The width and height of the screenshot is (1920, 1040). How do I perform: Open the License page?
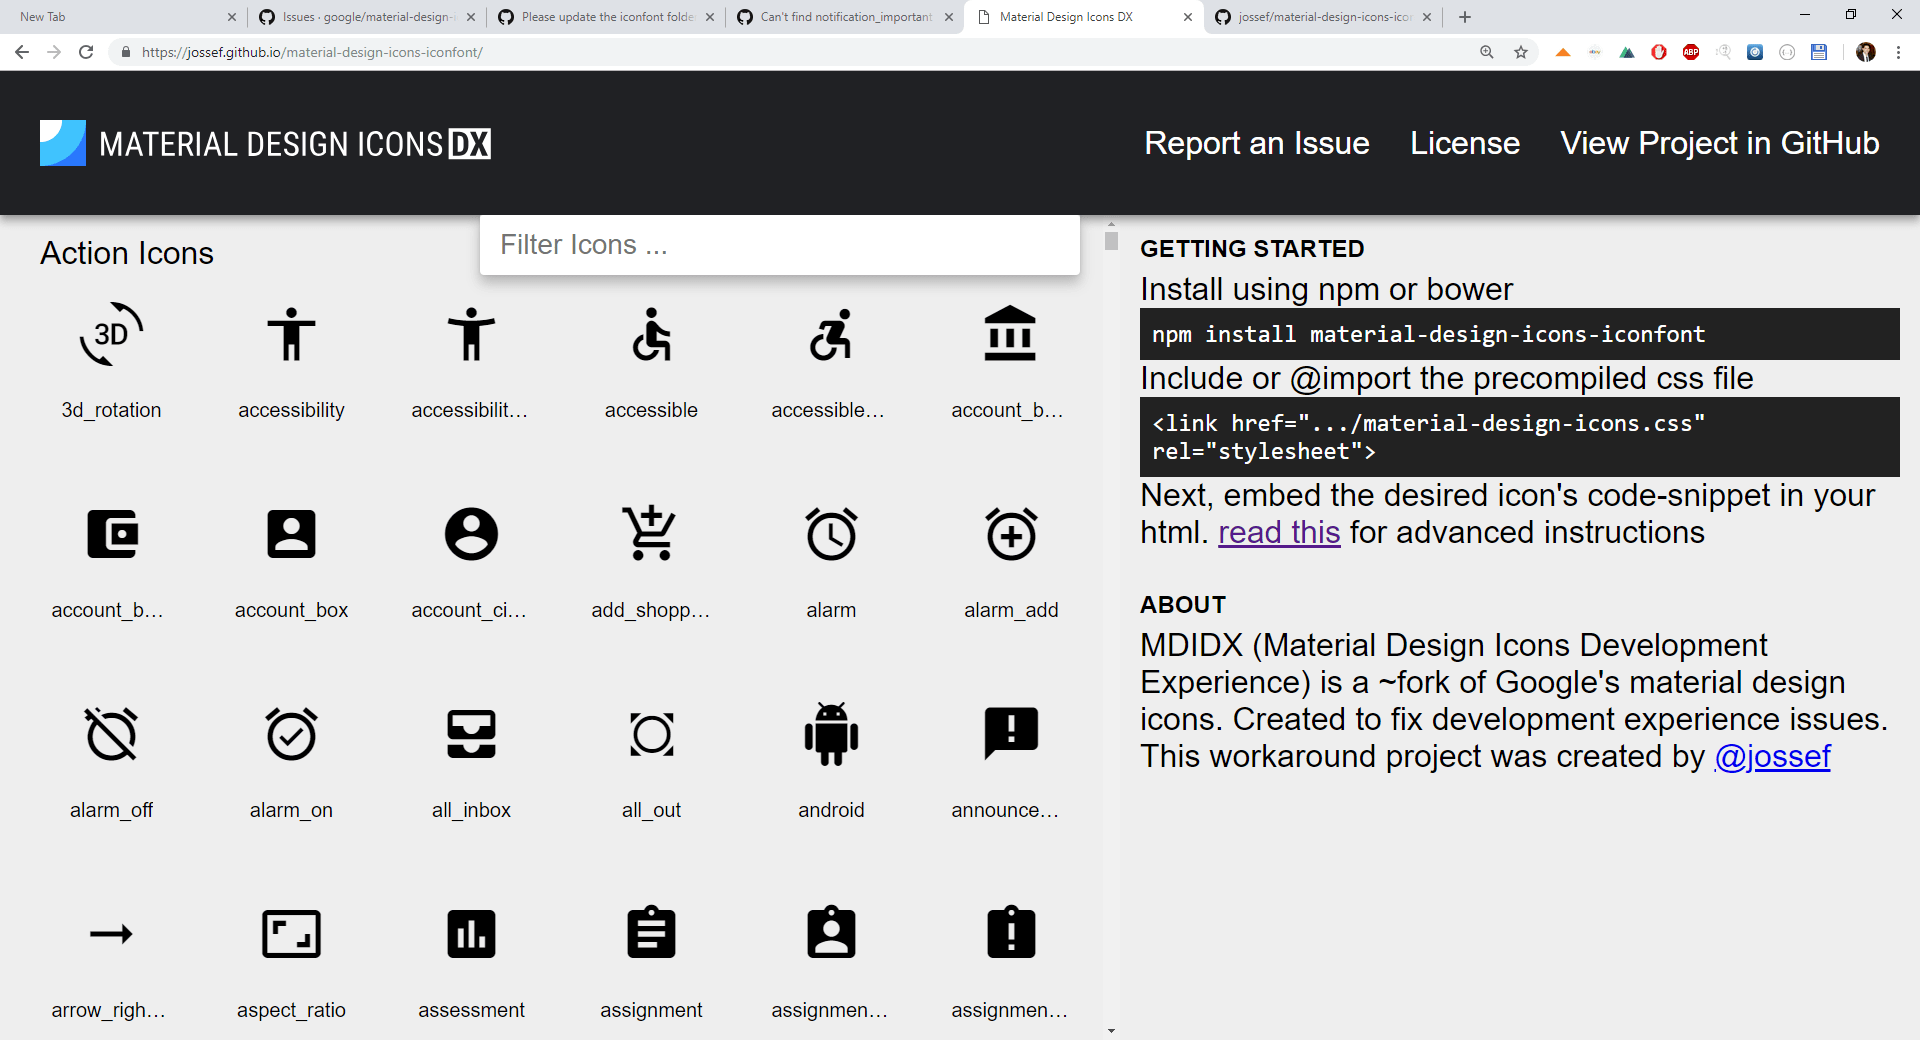coord(1463,143)
